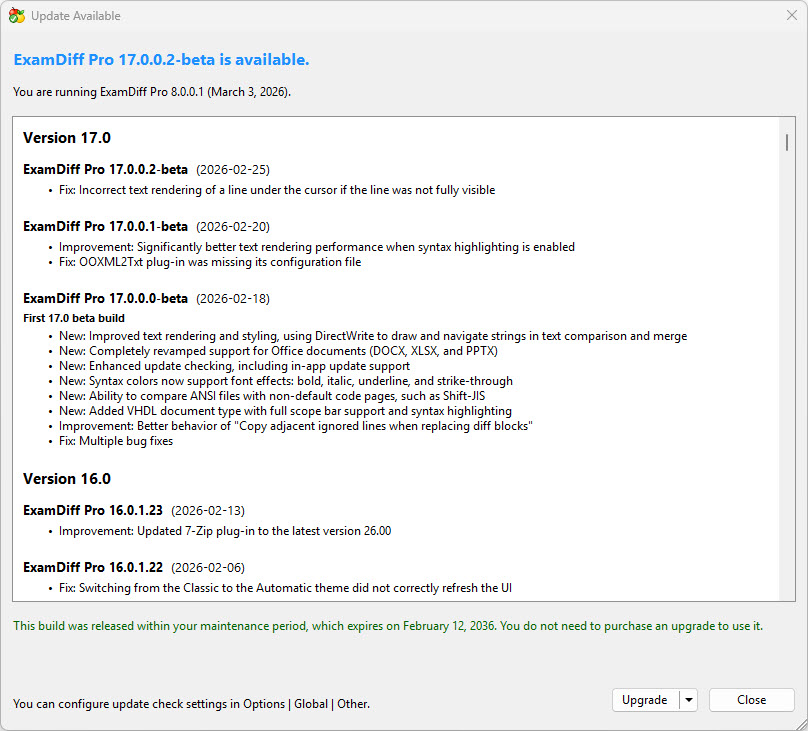
Task: Click the Close button
Action: [x=751, y=700]
